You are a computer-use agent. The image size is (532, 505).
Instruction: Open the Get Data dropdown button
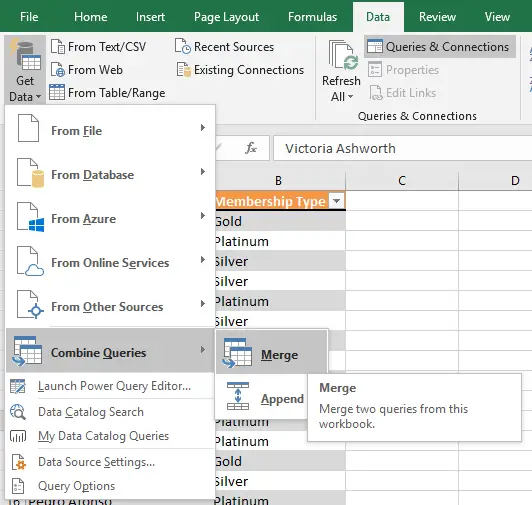(x=25, y=70)
